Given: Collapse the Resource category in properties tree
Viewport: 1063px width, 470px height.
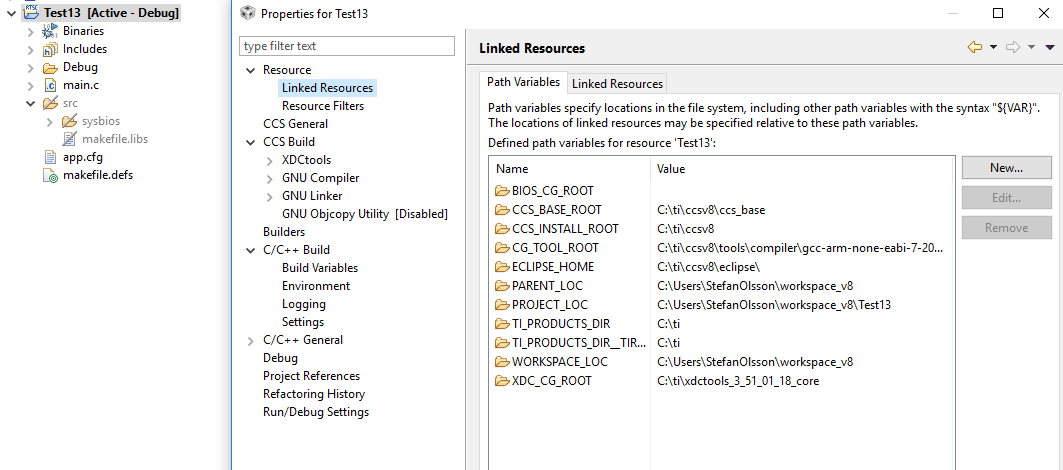Looking at the screenshot, I should [251, 70].
